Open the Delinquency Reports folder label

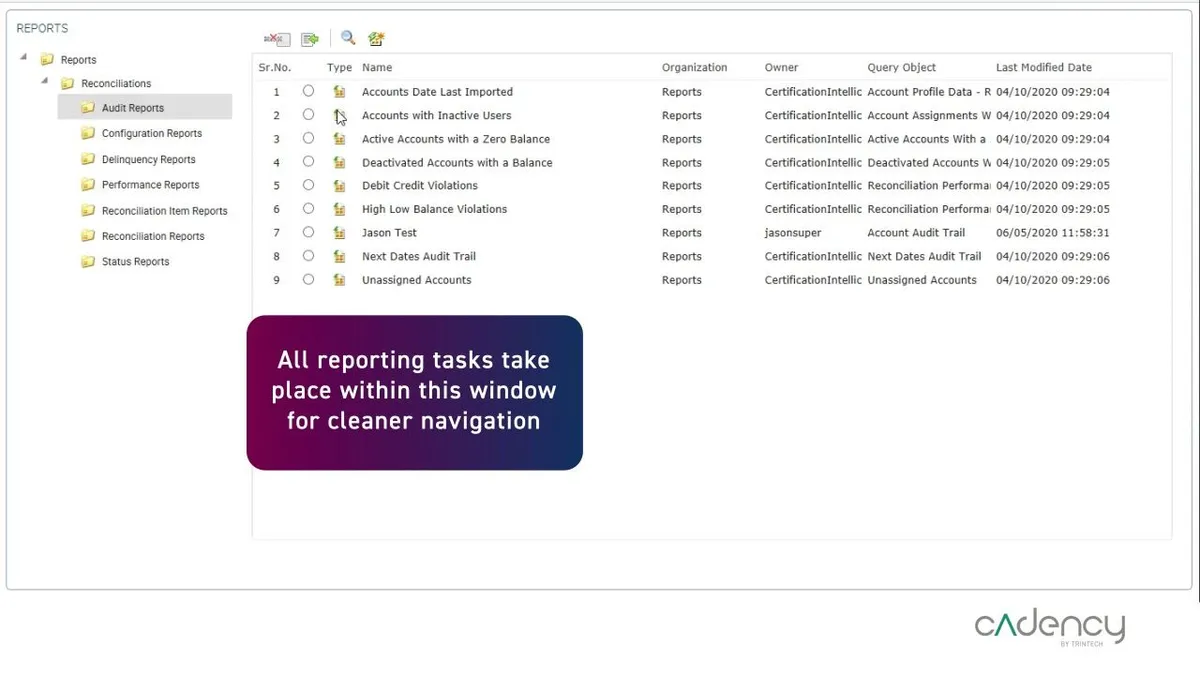[x=149, y=159]
